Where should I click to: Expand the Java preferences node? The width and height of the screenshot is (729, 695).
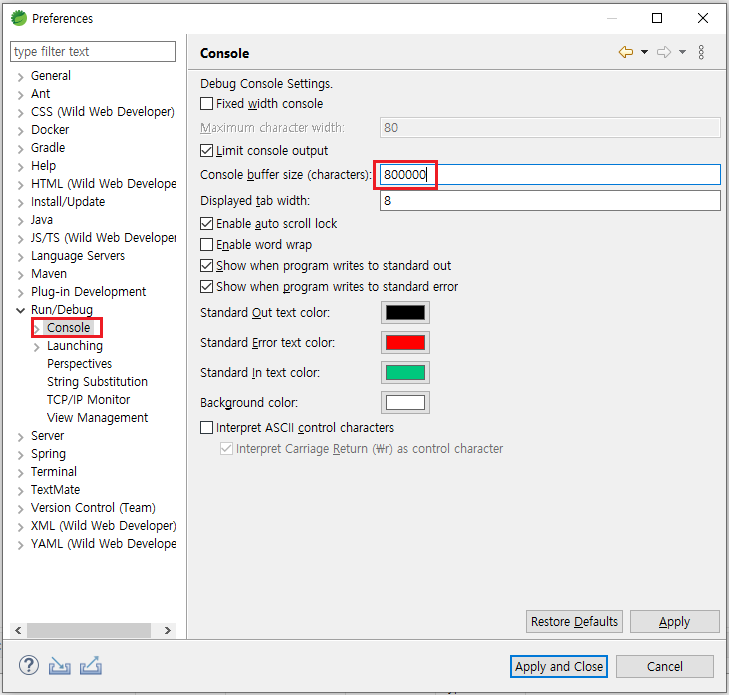click(20, 220)
